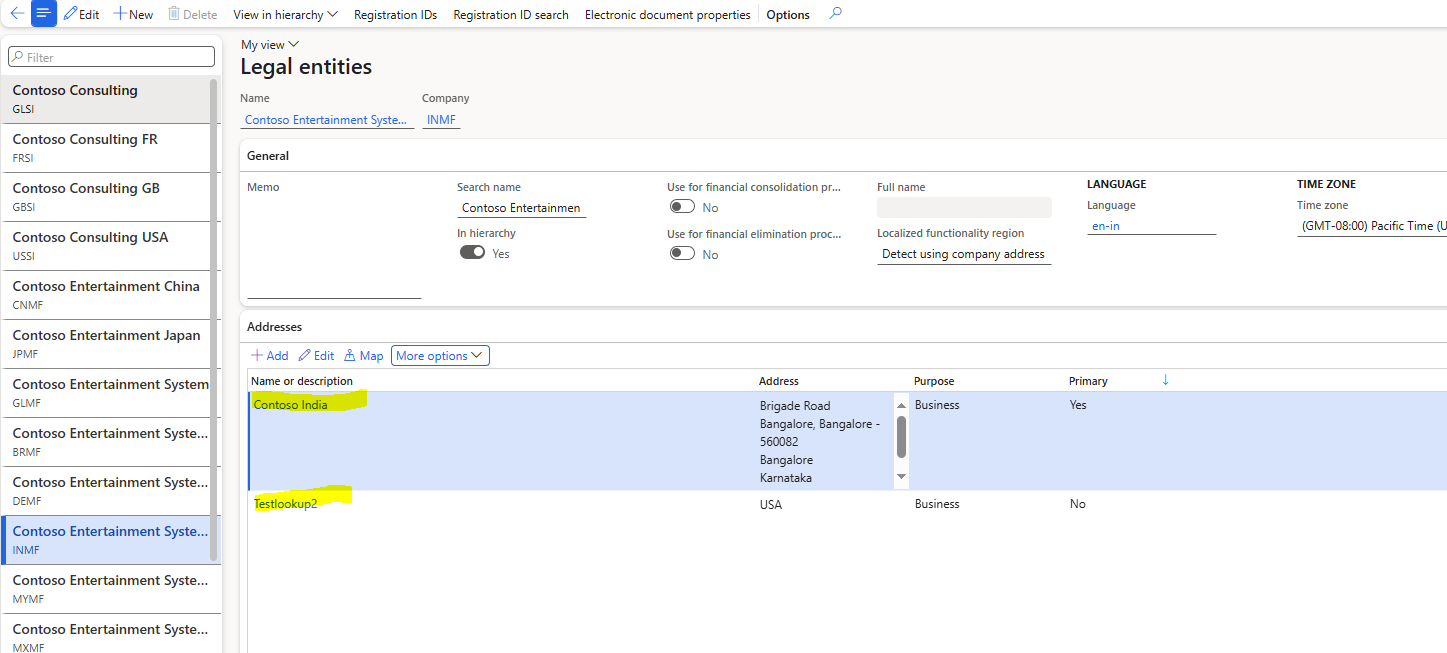The width and height of the screenshot is (1447, 653).
Task: Select the Testlookup2 address row
Action: 846,504
